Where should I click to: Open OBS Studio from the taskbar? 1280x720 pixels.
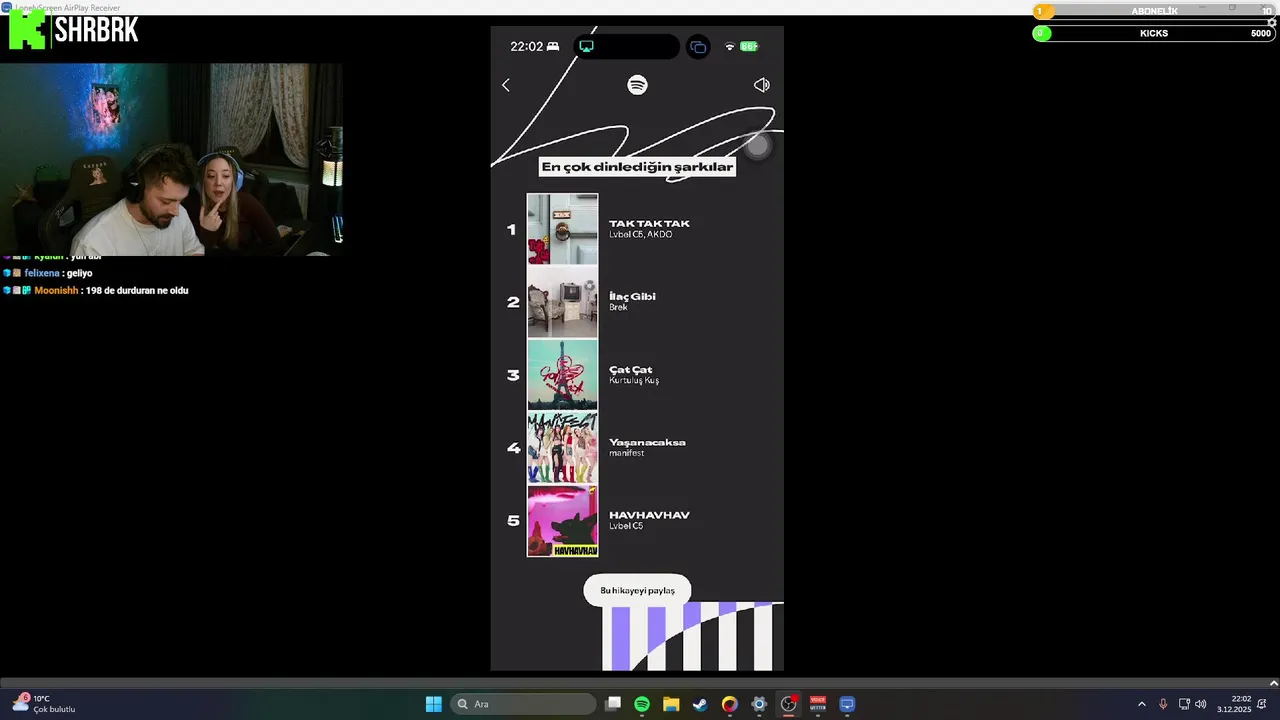[x=788, y=704]
